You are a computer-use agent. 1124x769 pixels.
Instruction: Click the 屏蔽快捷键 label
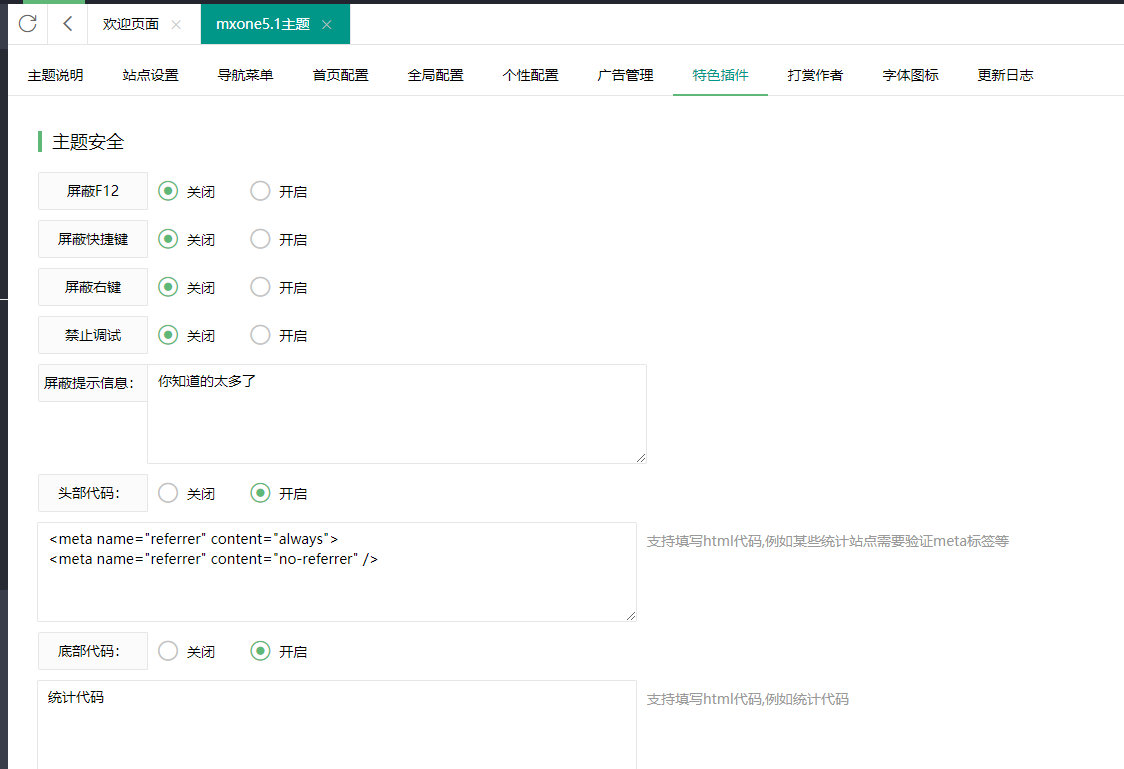(92, 239)
